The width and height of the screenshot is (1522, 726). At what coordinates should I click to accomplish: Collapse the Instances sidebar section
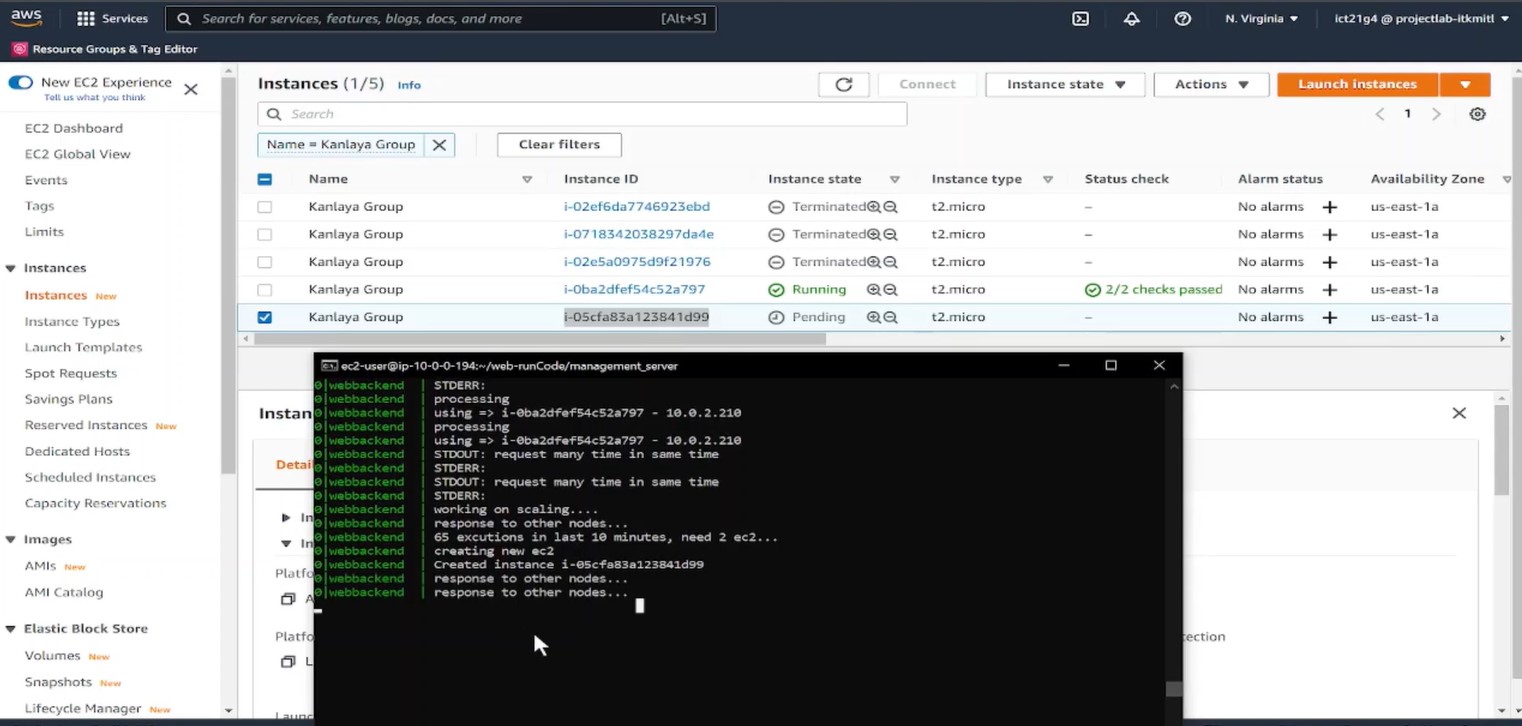(x=11, y=268)
